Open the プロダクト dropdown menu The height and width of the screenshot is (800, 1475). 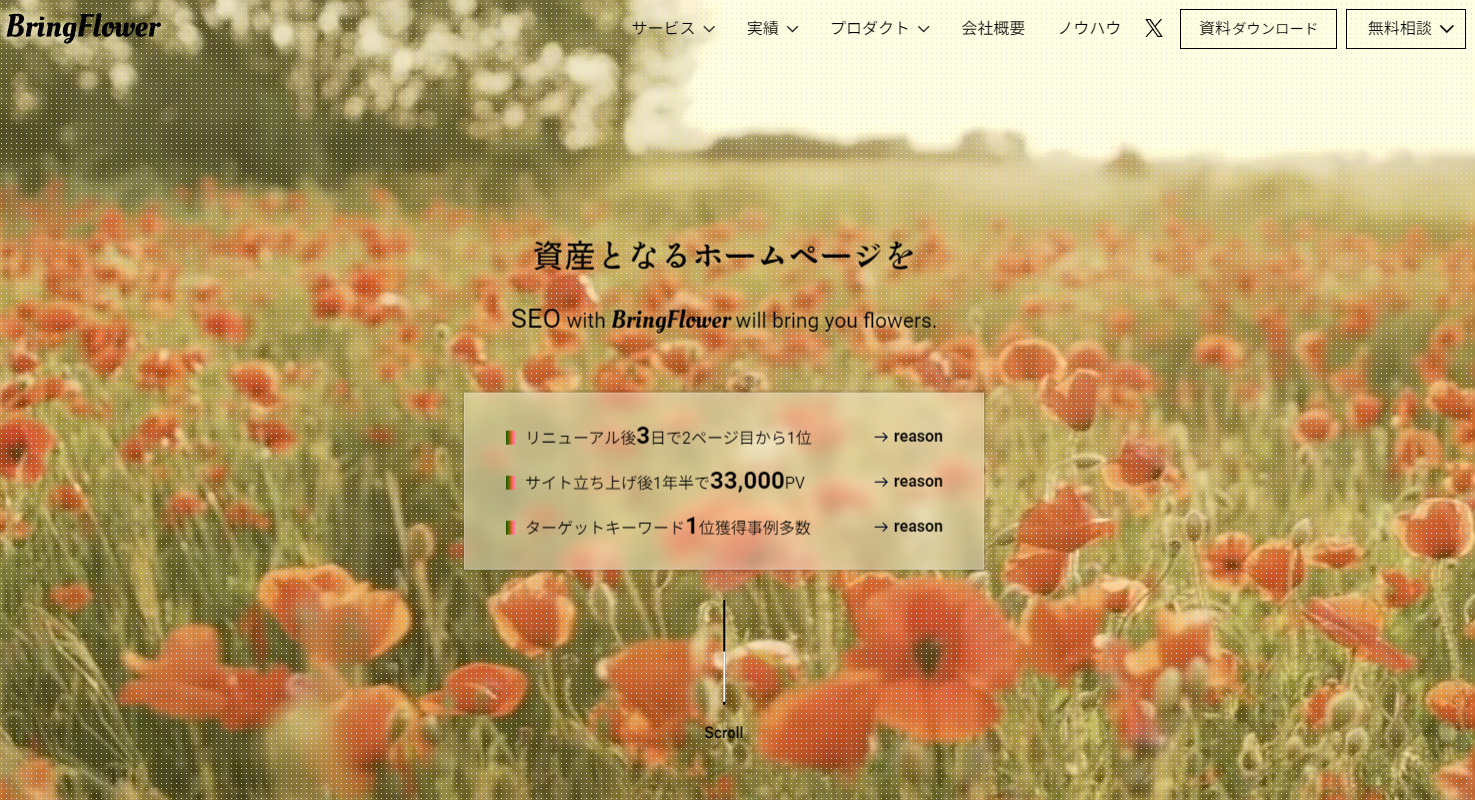pyautogui.click(x=869, y=28)
